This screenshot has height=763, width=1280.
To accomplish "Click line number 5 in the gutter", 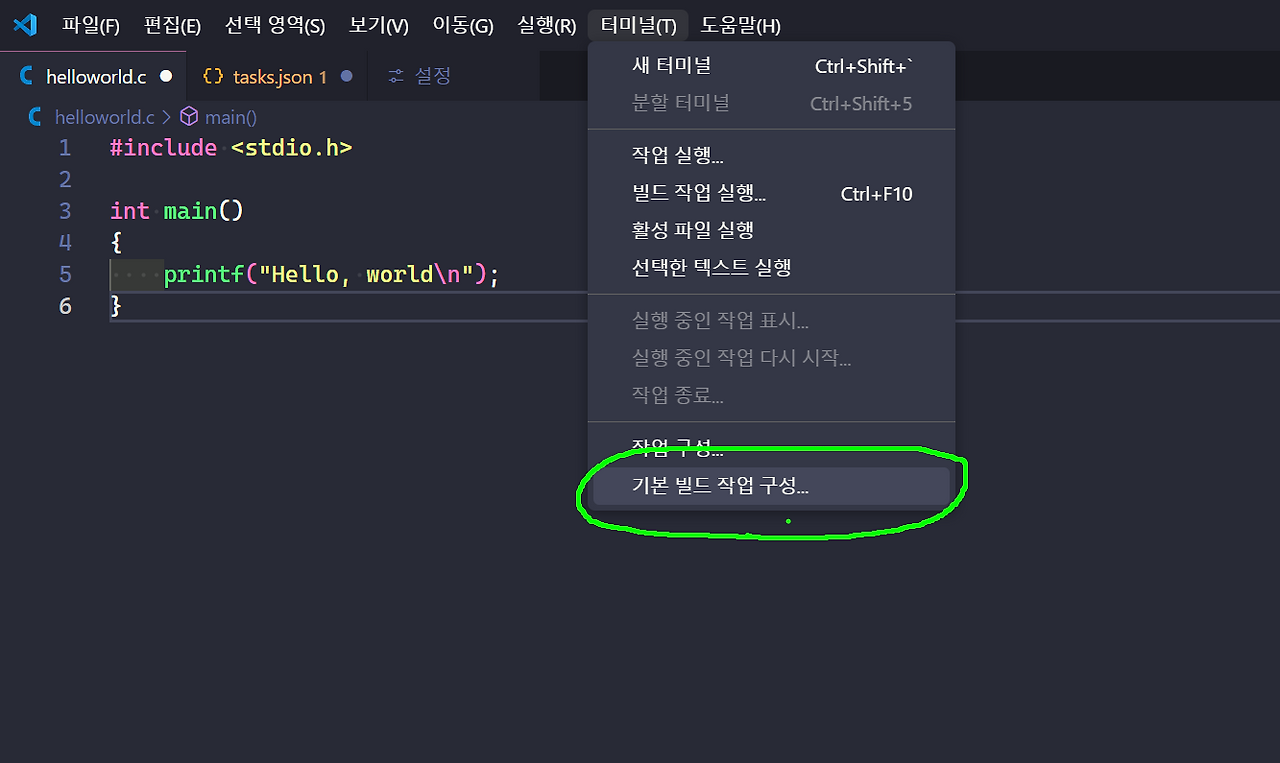I will tap(64, 274).
